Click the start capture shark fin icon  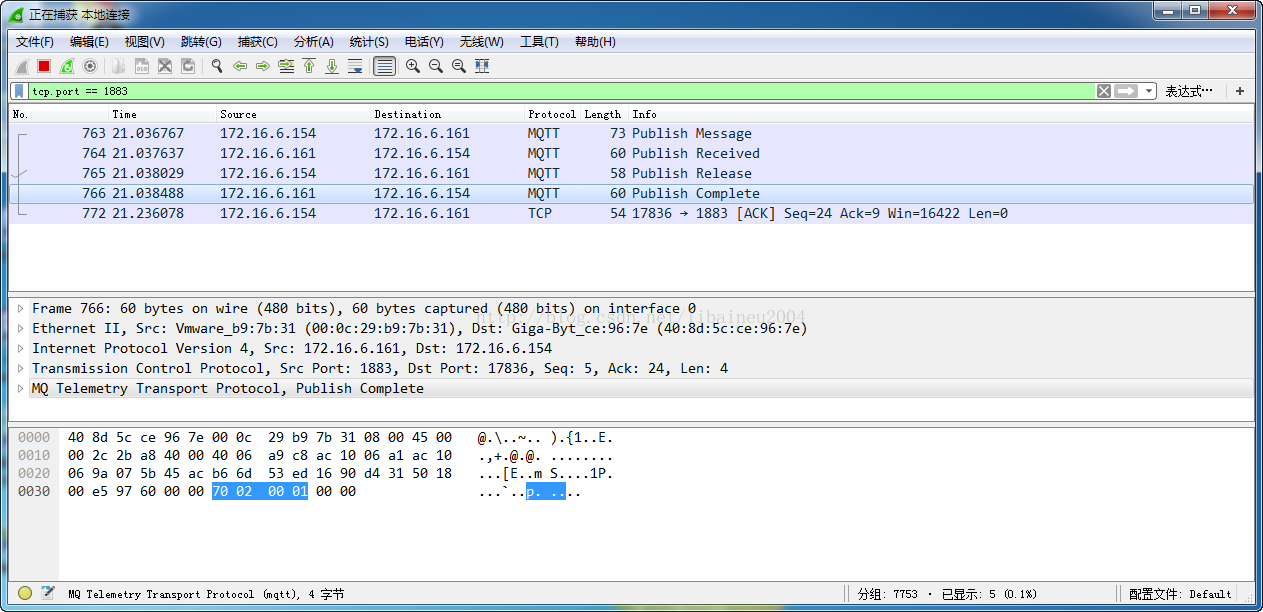click(x=22, y=66)
